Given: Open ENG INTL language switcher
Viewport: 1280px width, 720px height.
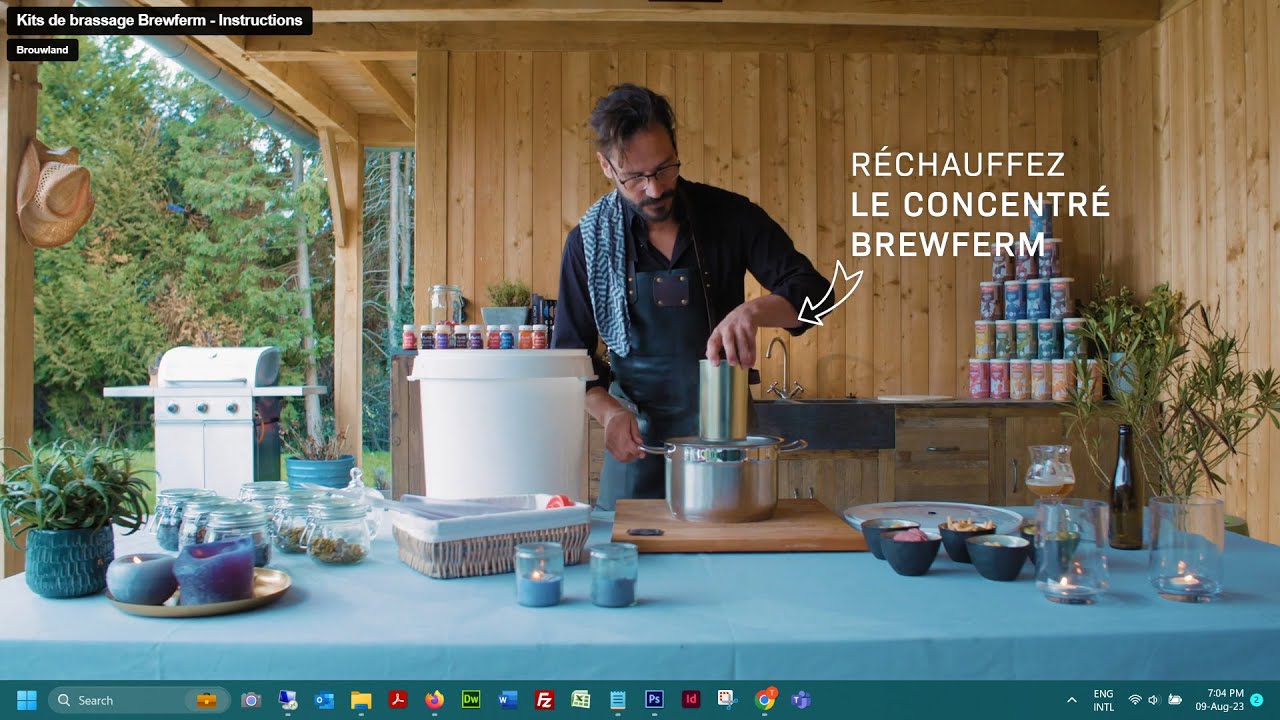Looking at the screenshot, I should click(1104, 700).
